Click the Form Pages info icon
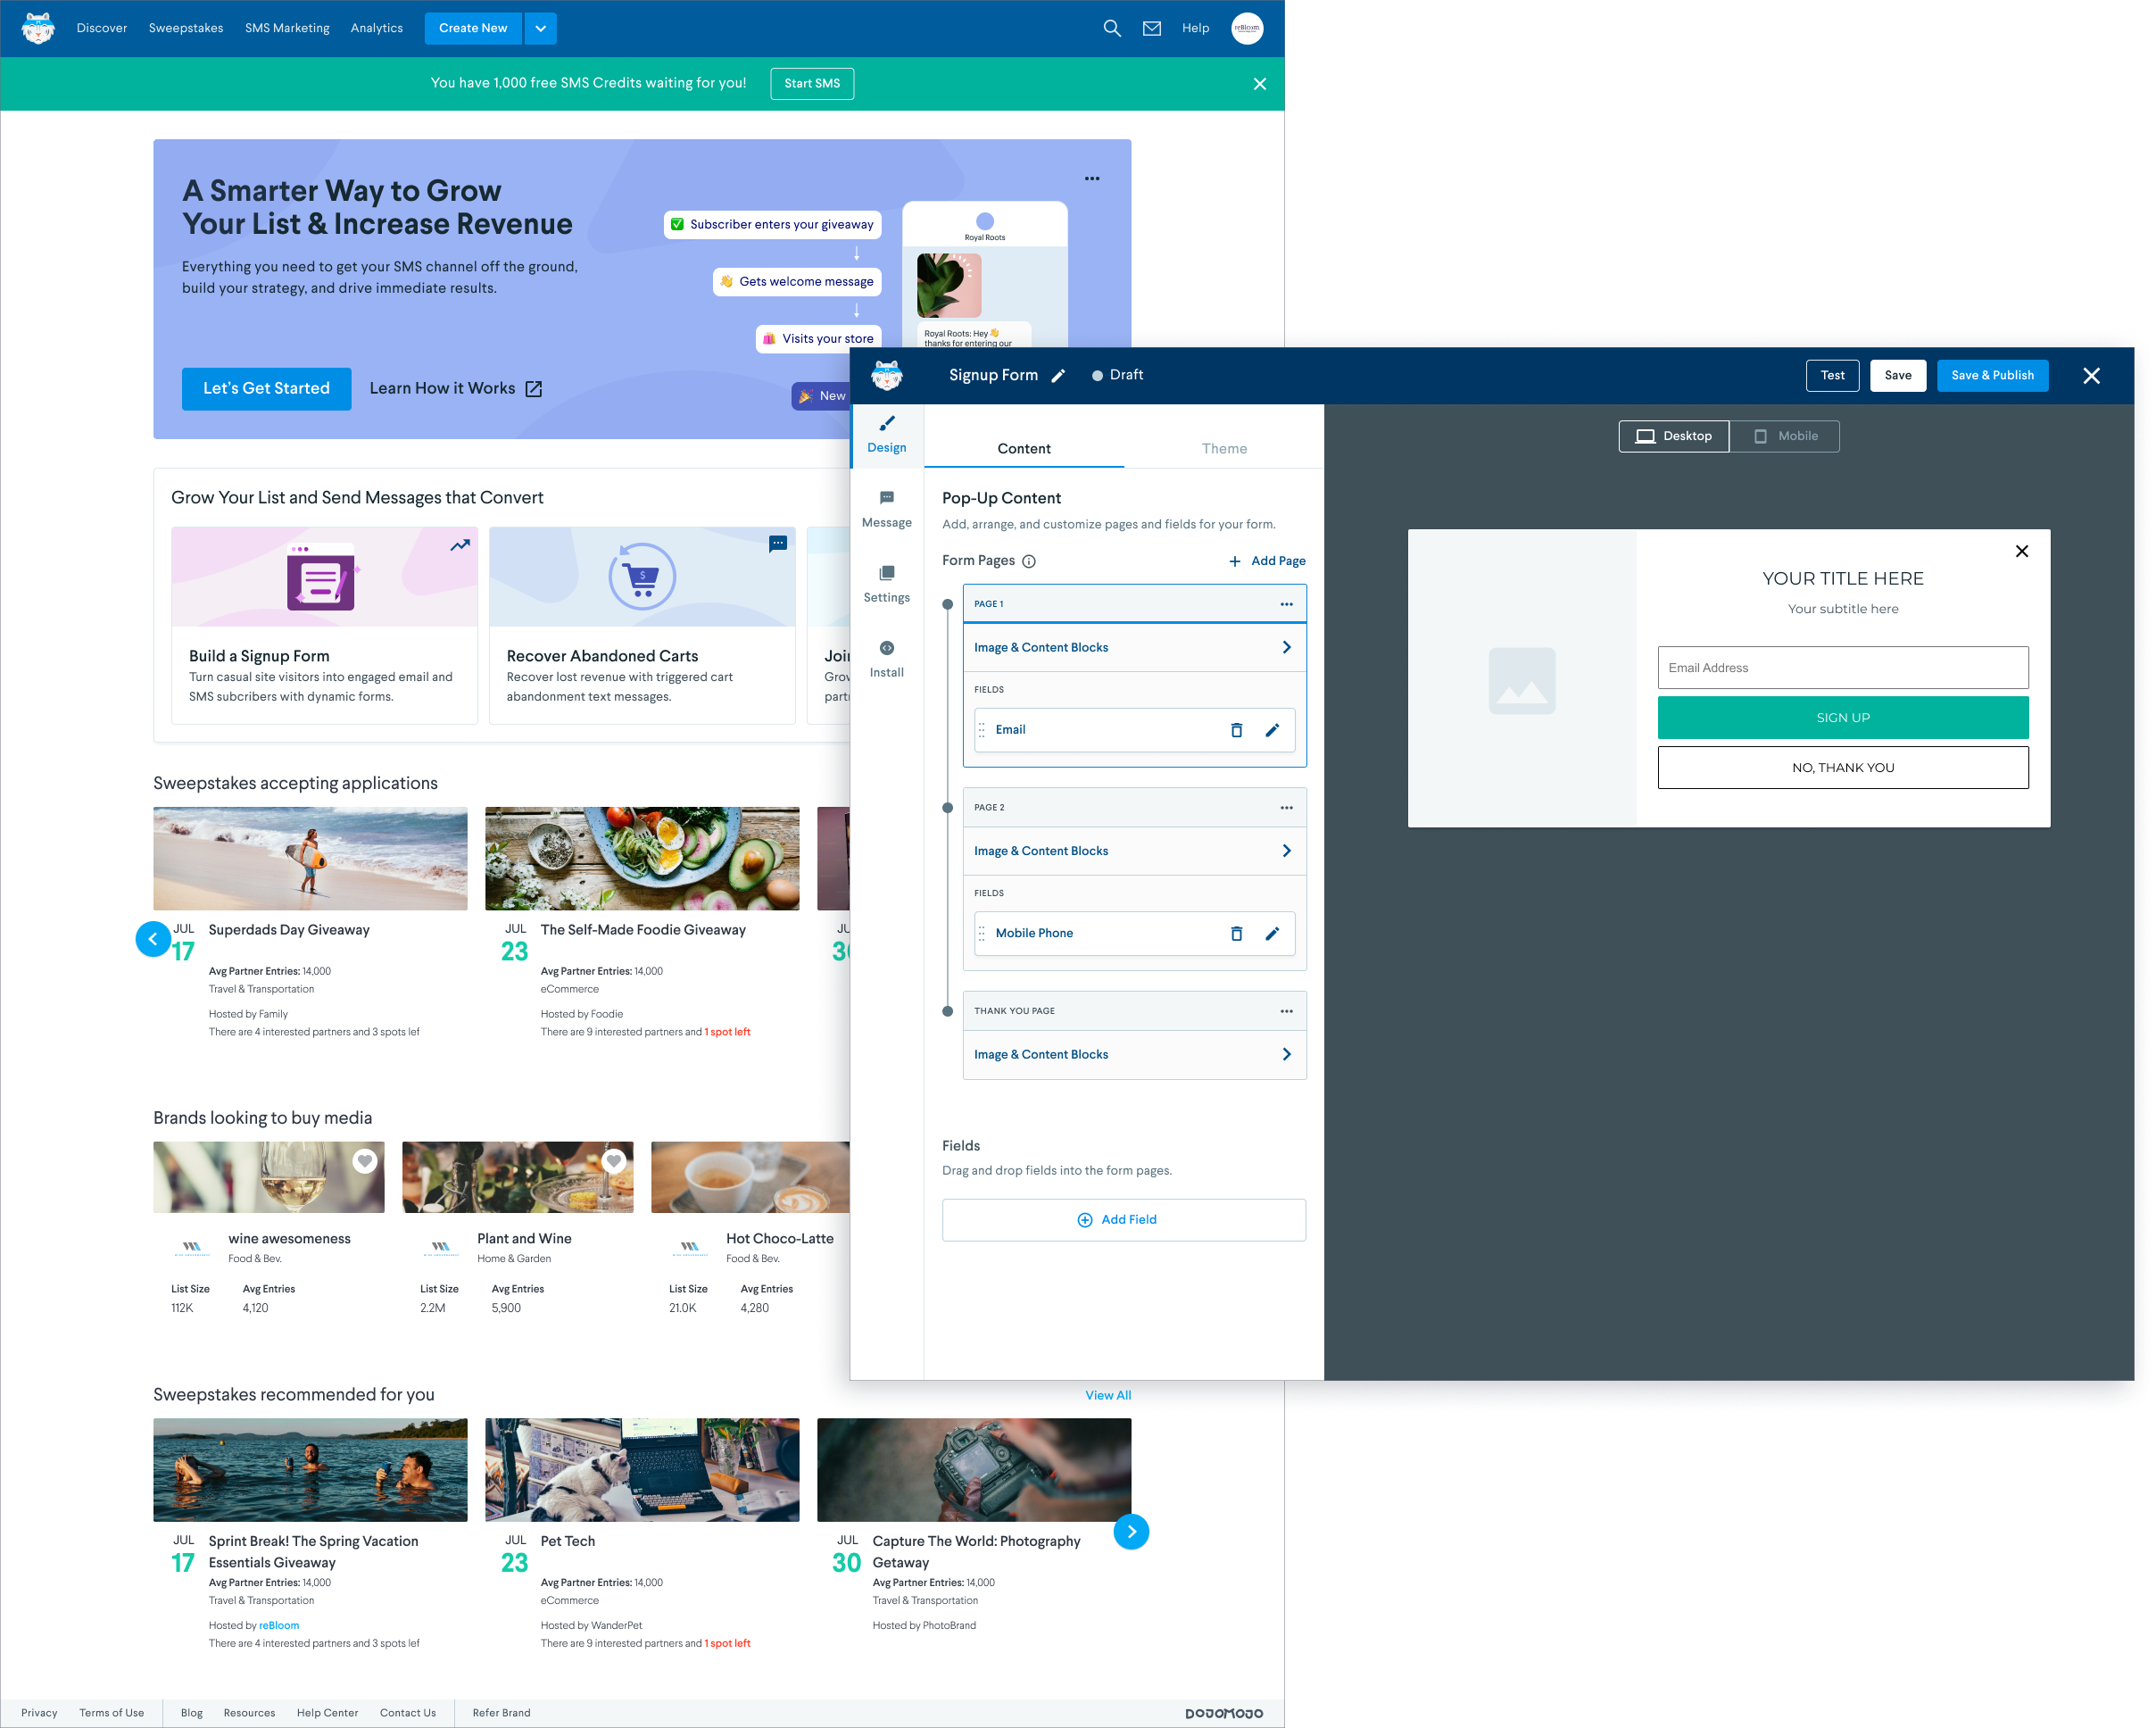The height and width of the screenshot is (1728, 2156). click(1029, 561)
